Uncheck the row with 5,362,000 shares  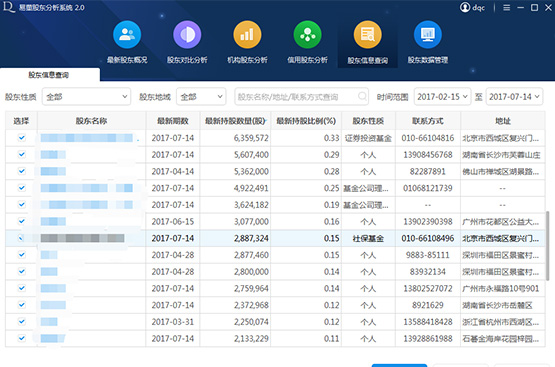tap(22, 171)
